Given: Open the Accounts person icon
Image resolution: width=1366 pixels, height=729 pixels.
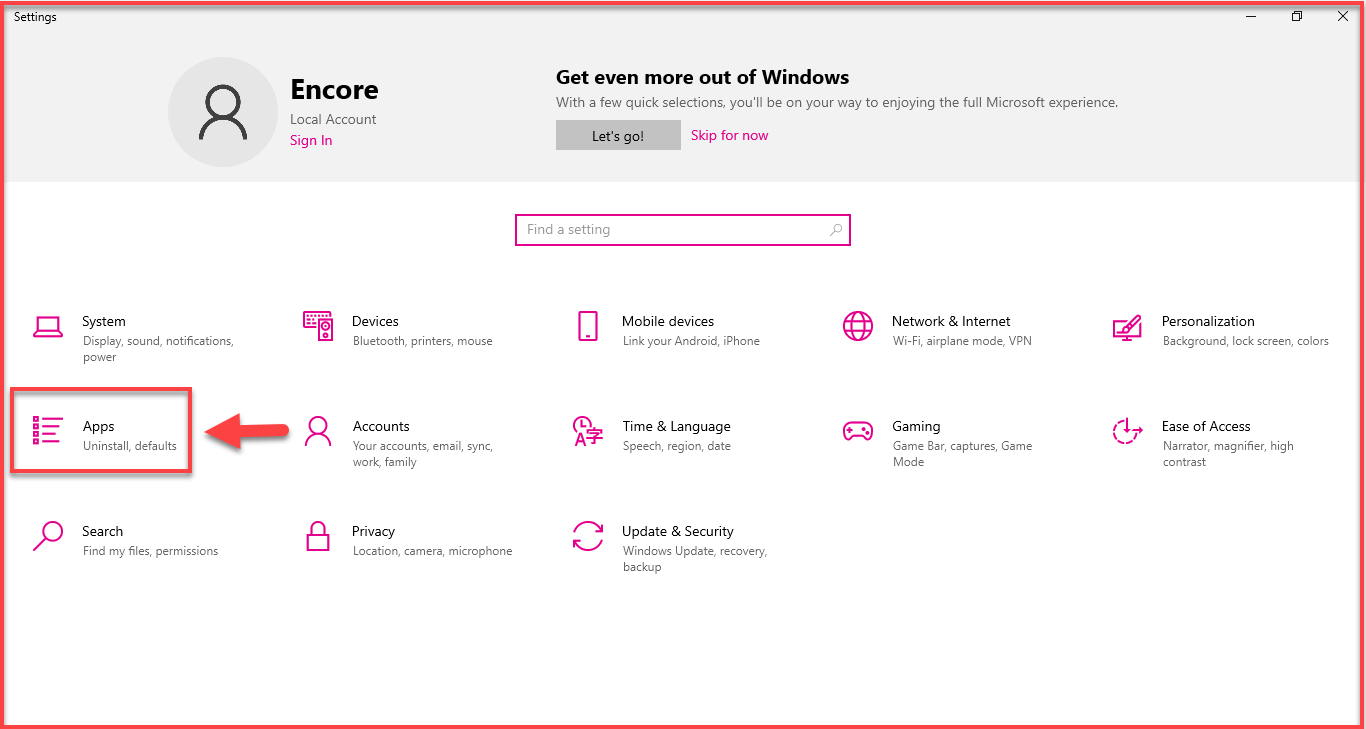Looking at the screenshot, I should 318,431.
